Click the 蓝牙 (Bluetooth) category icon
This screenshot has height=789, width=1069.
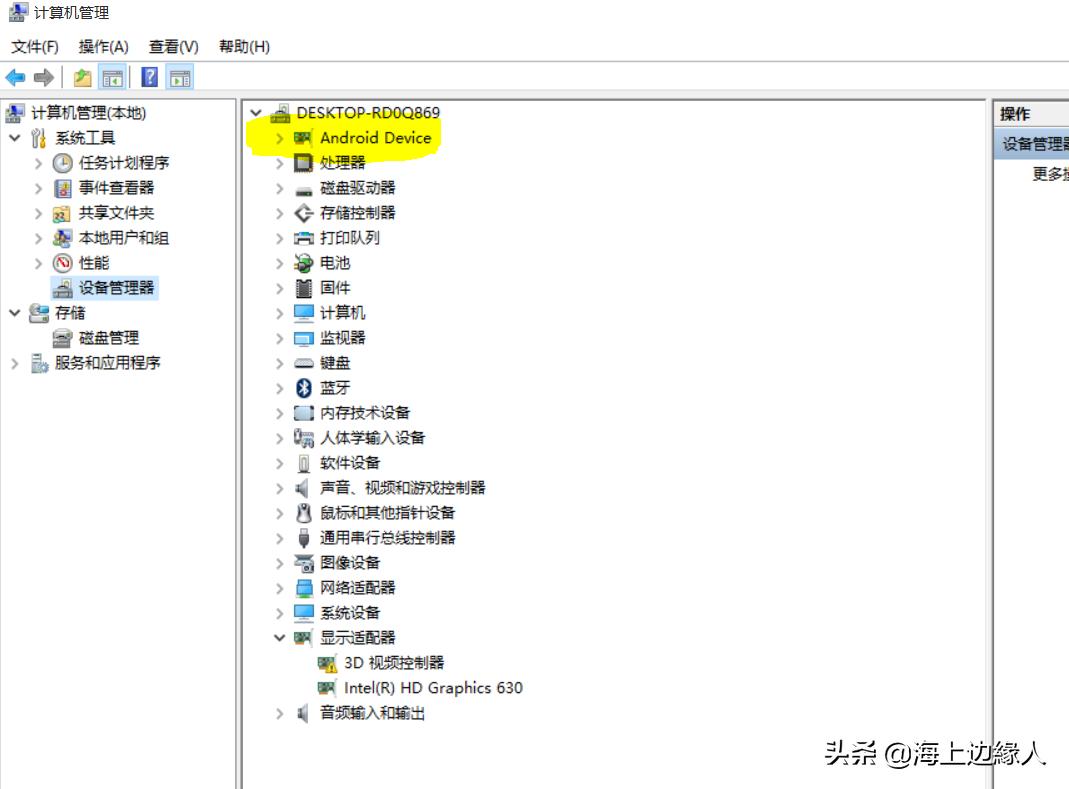[x=303, y=388]
